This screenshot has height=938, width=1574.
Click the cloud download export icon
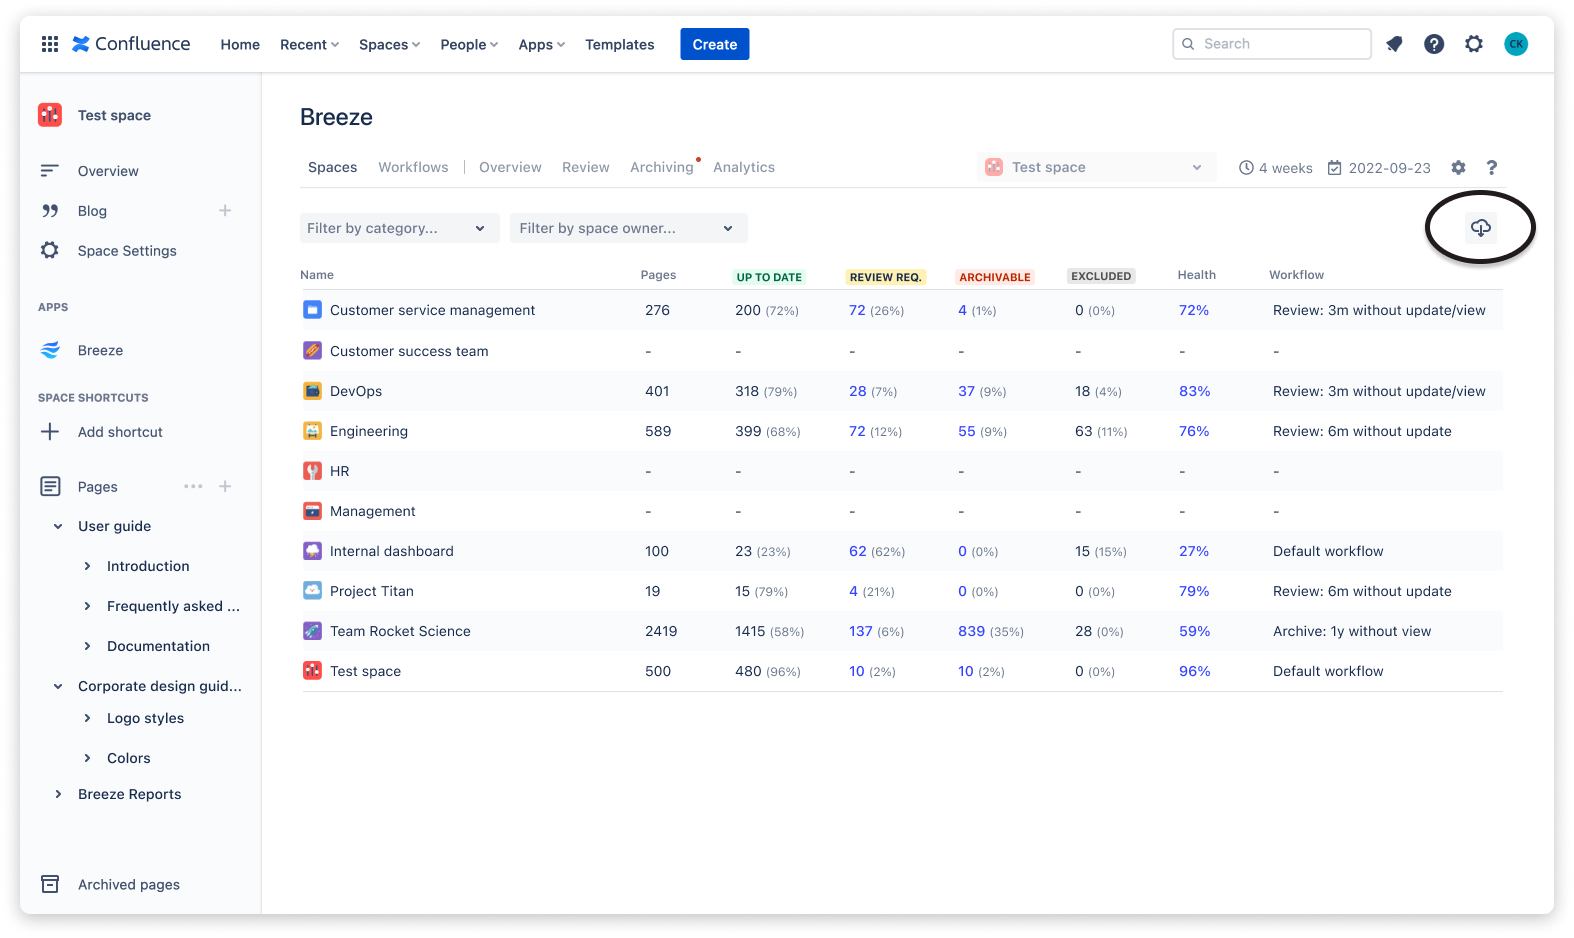point(1481,228)
